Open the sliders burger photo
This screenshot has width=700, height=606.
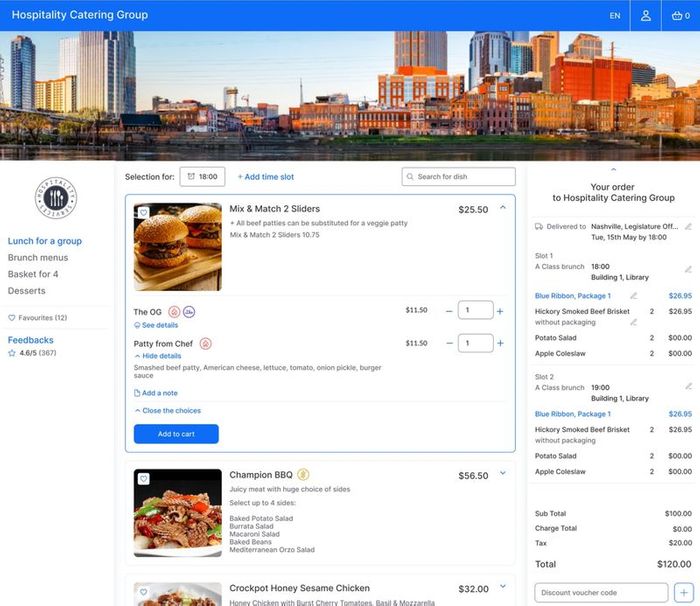click(178, 247)
